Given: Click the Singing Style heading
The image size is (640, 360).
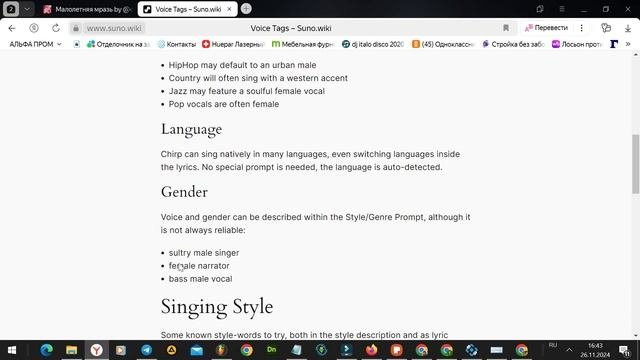Looking at the screenshot, I should click(217, 307).
